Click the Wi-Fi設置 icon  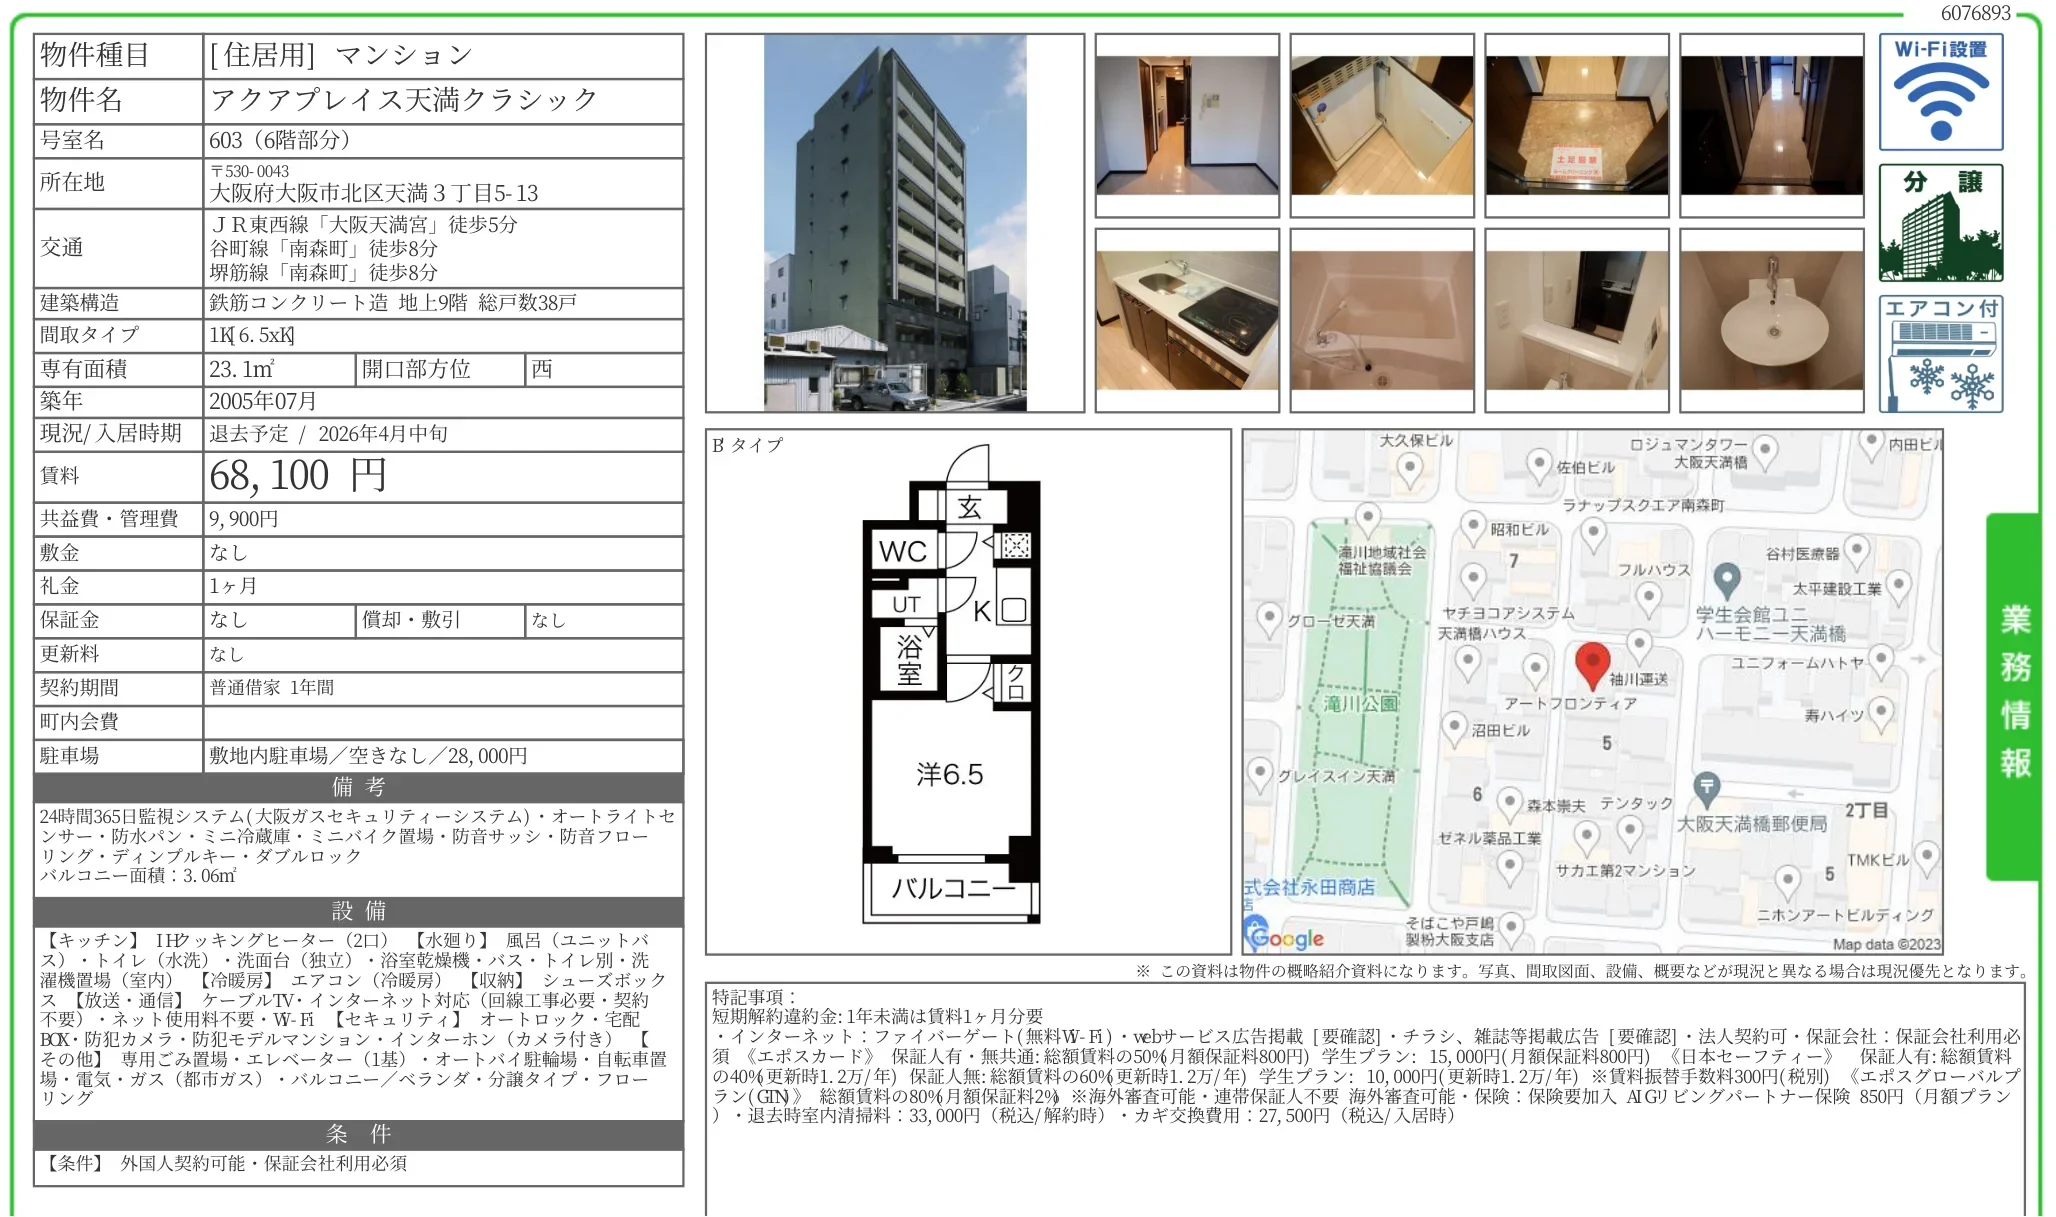click(1940, 93)
